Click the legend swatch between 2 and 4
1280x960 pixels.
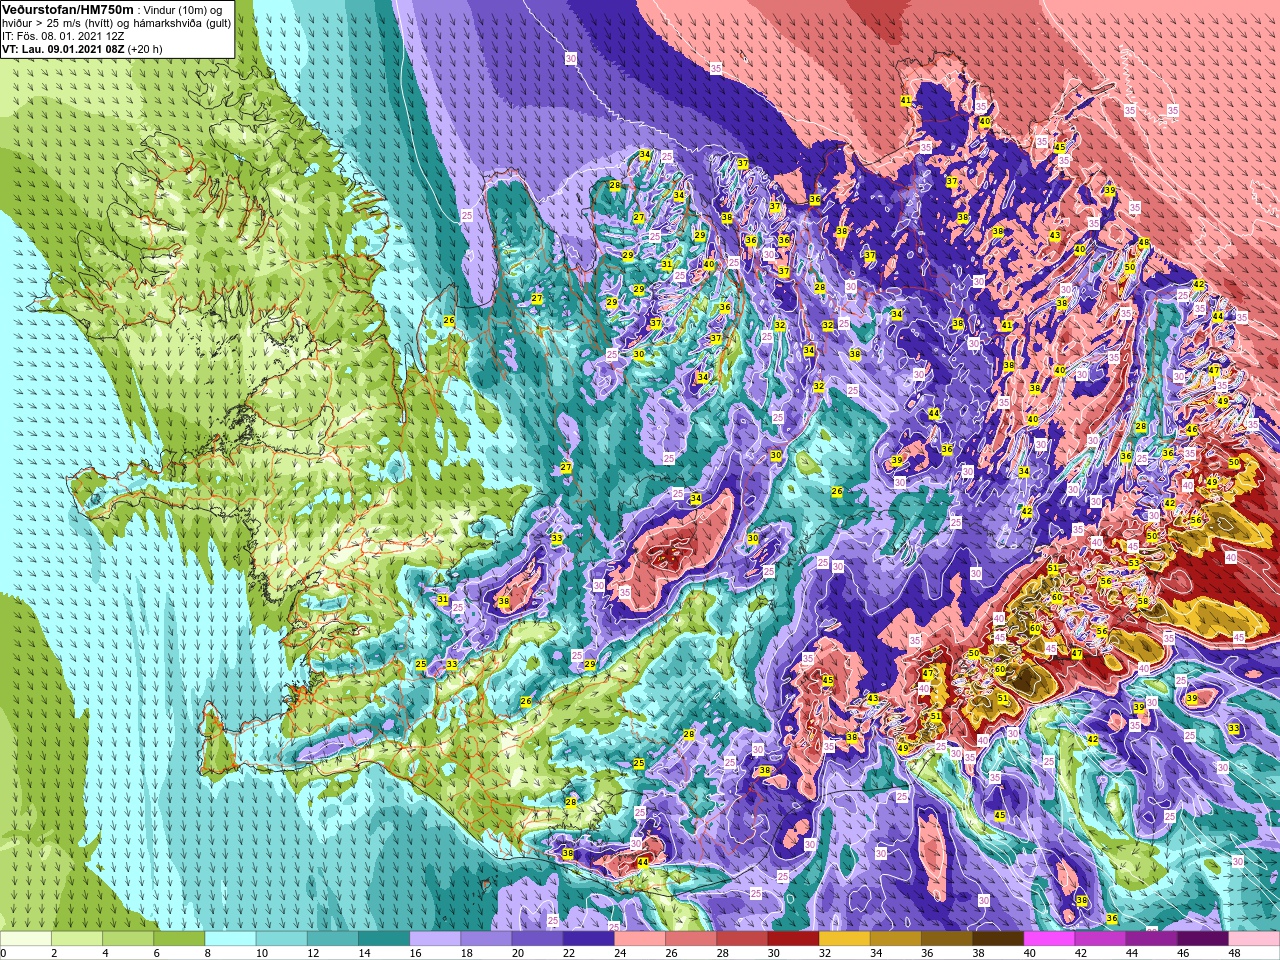[x=77, y=938]
